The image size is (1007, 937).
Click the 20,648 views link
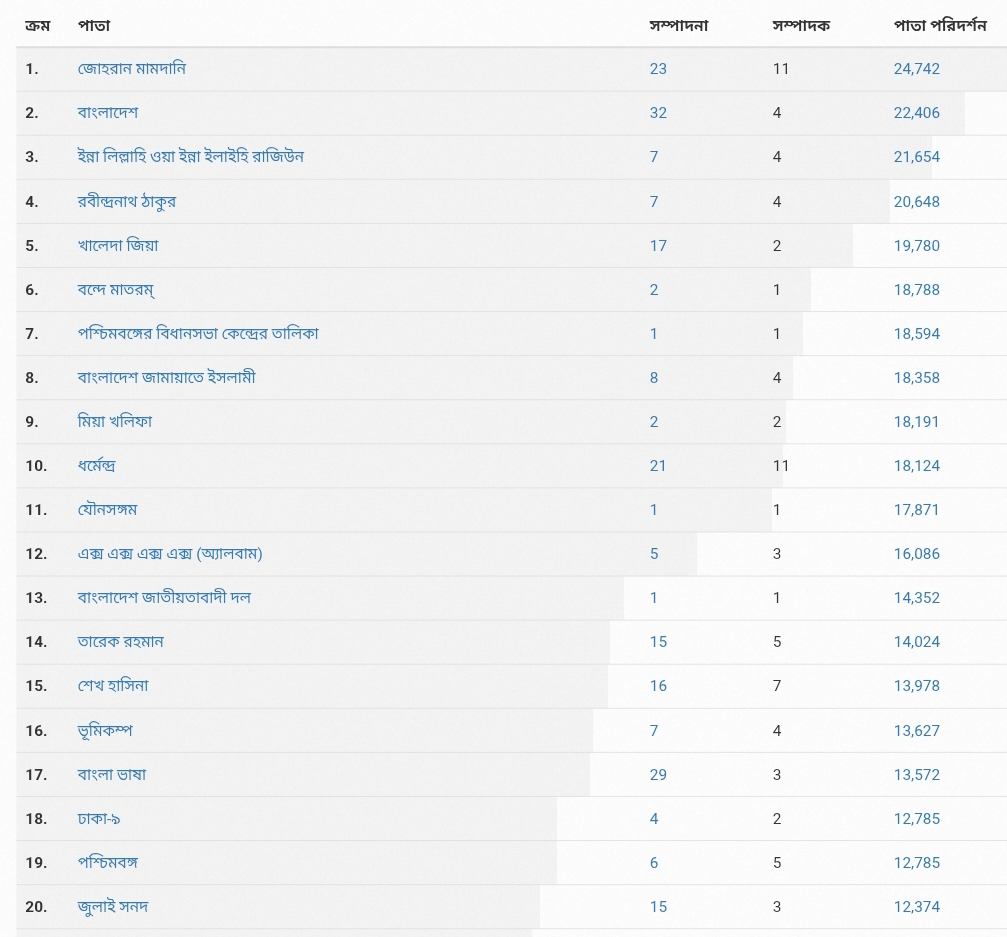(916, 201)
